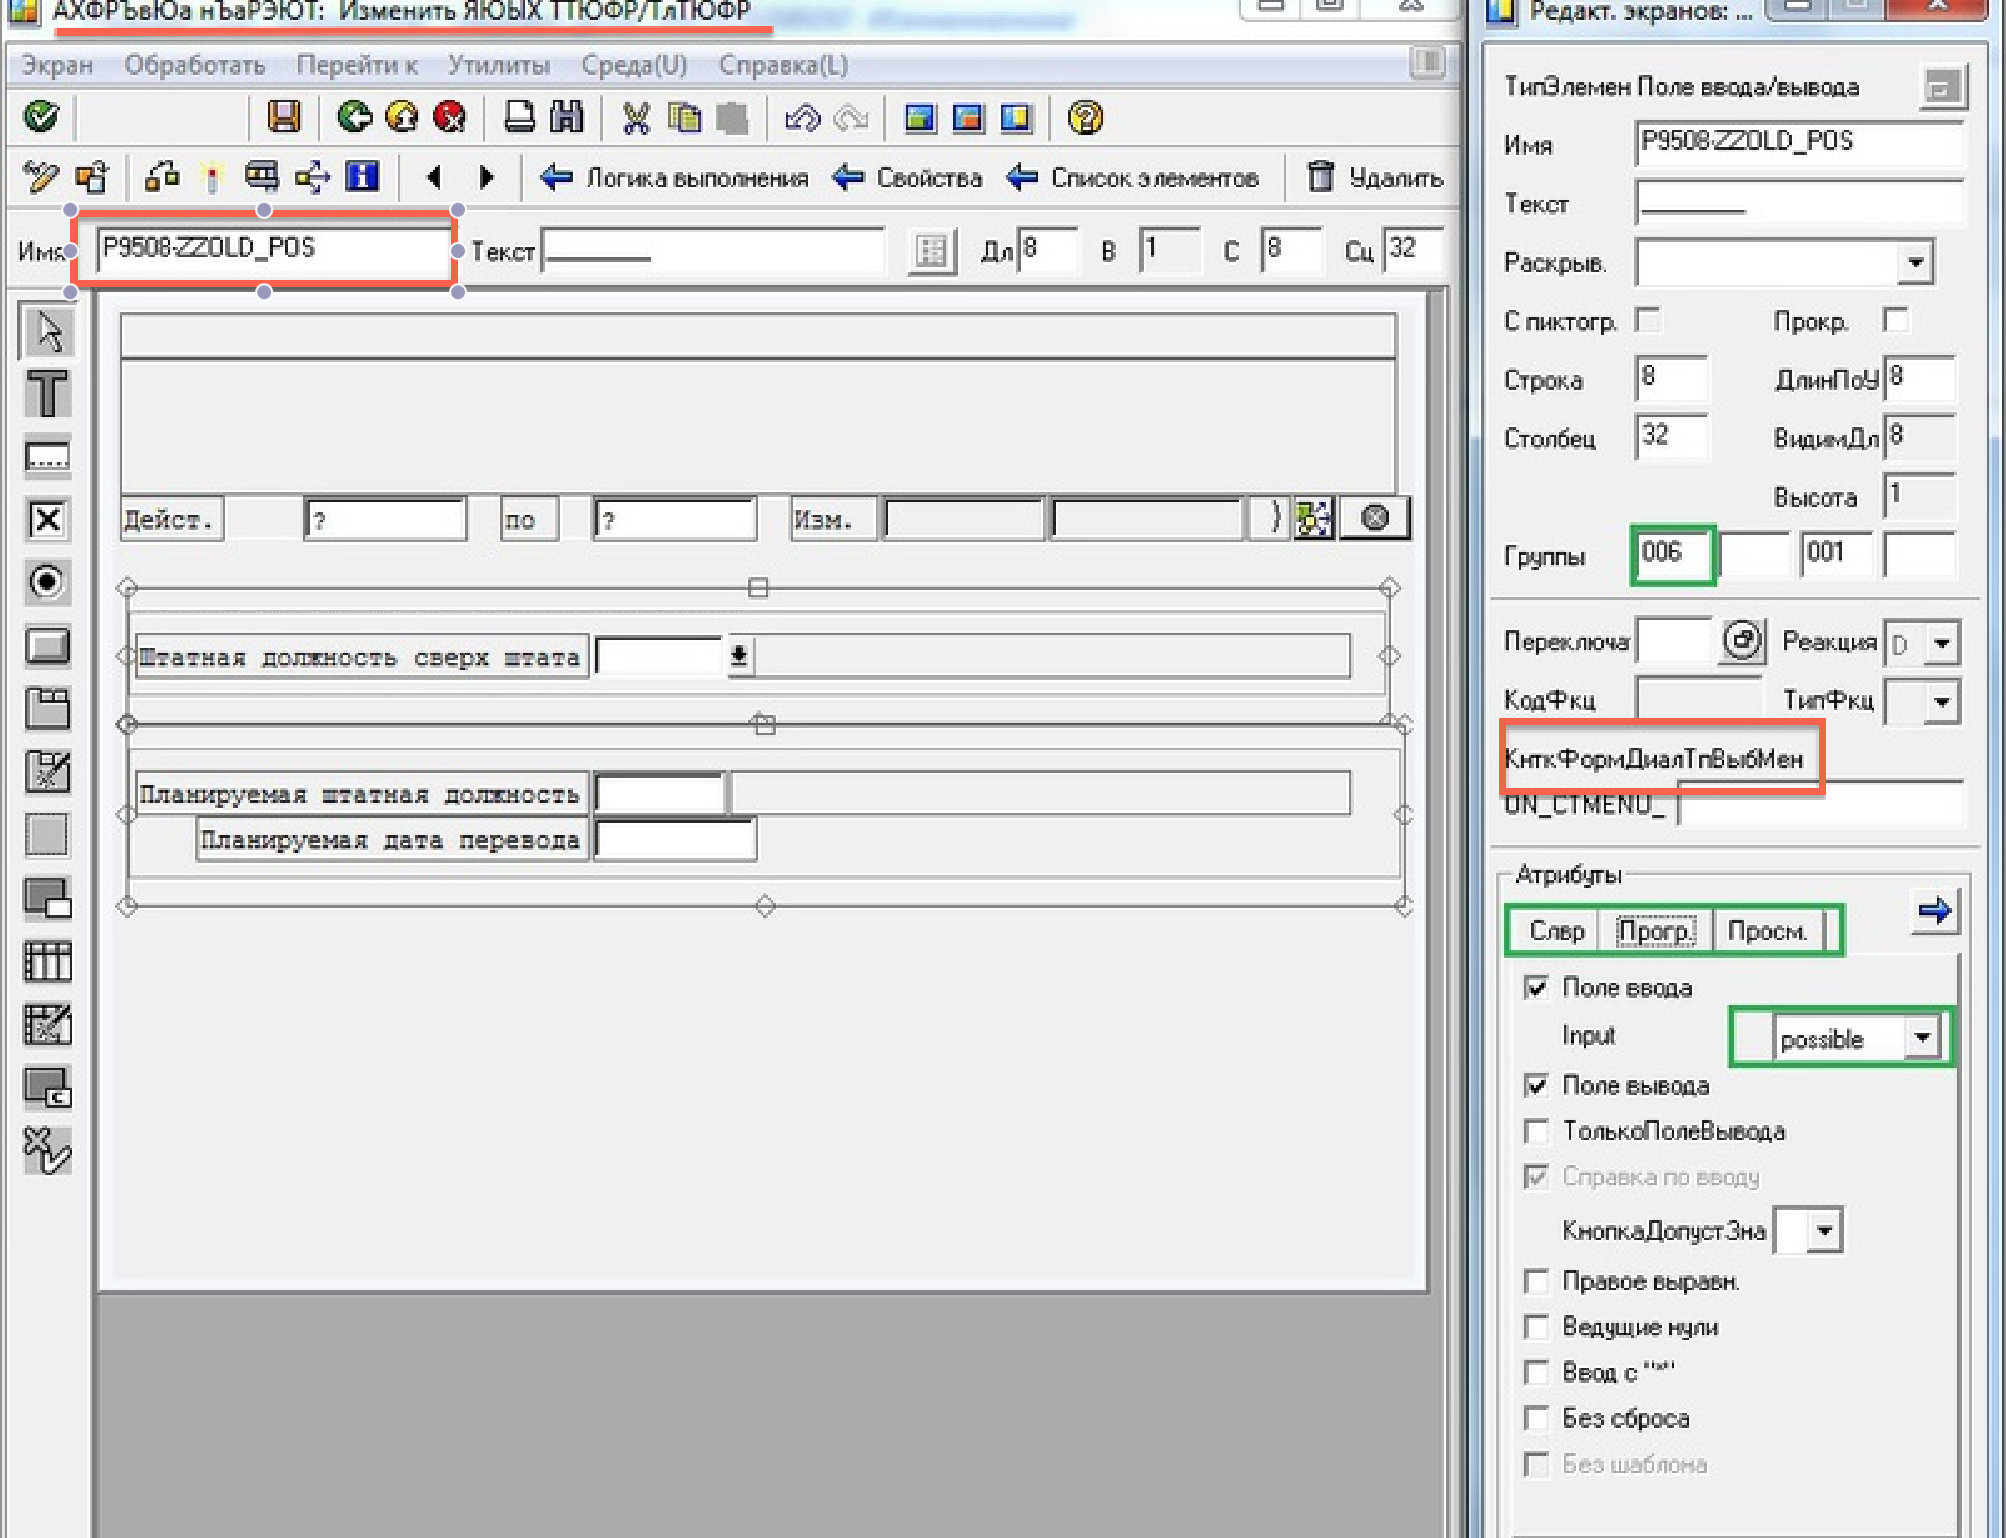Click the Find binoculars icon
Screen dimensions: 2006x1538
pyautogui.click(x=566, y=117)
